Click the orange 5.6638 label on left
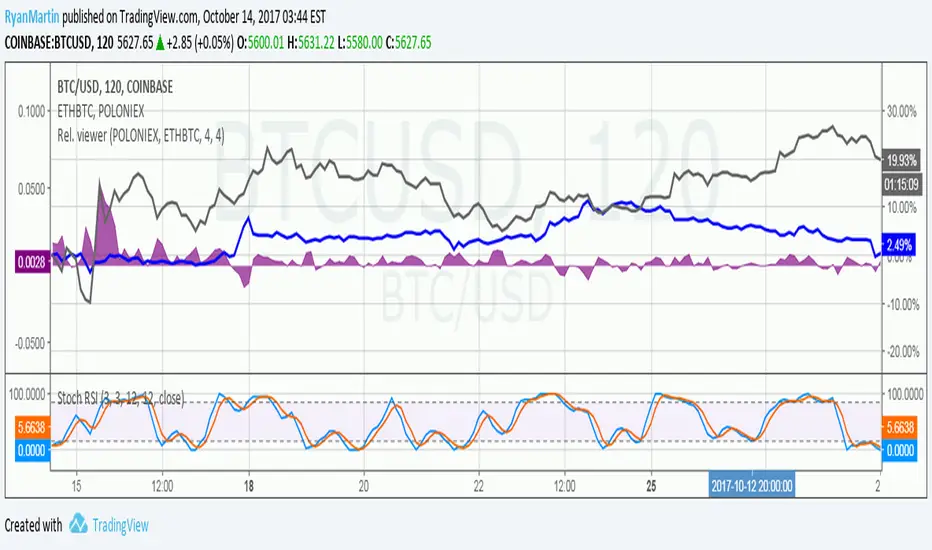This screenshot has width=932, height=550. tap(32, 428)
